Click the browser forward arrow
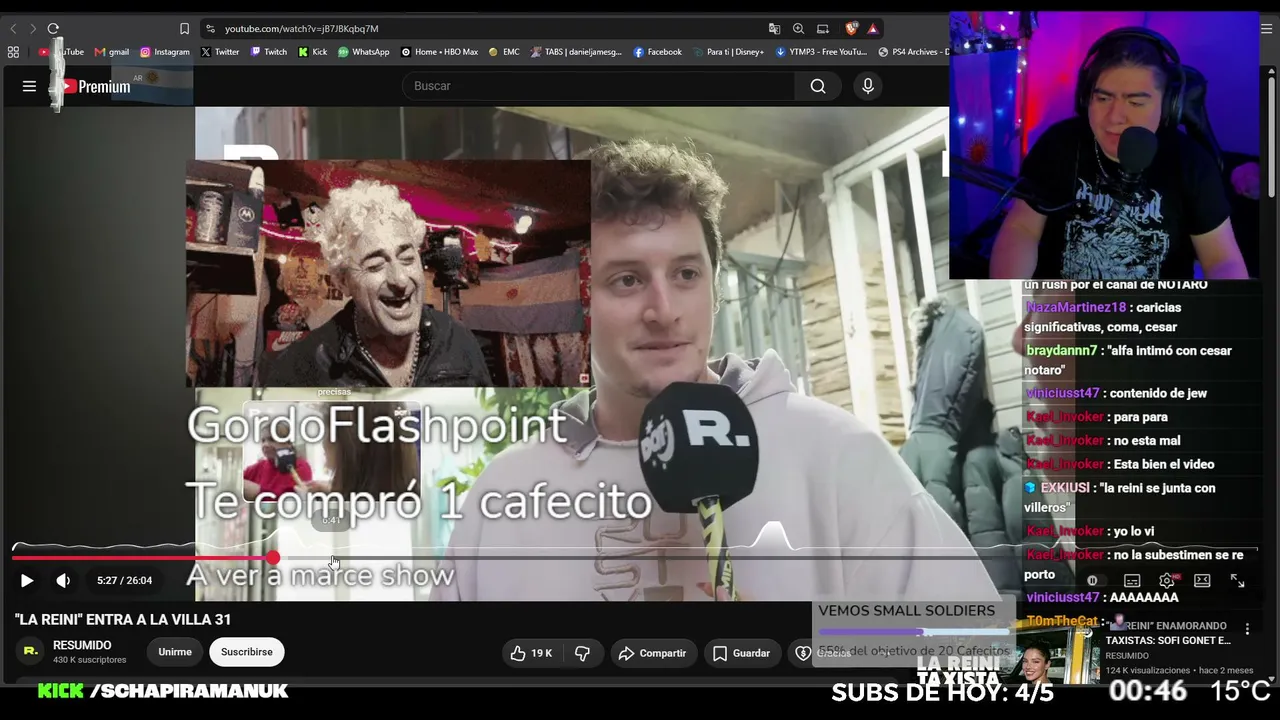Screen dimensions: 1280x720 (x=32, y=29)
